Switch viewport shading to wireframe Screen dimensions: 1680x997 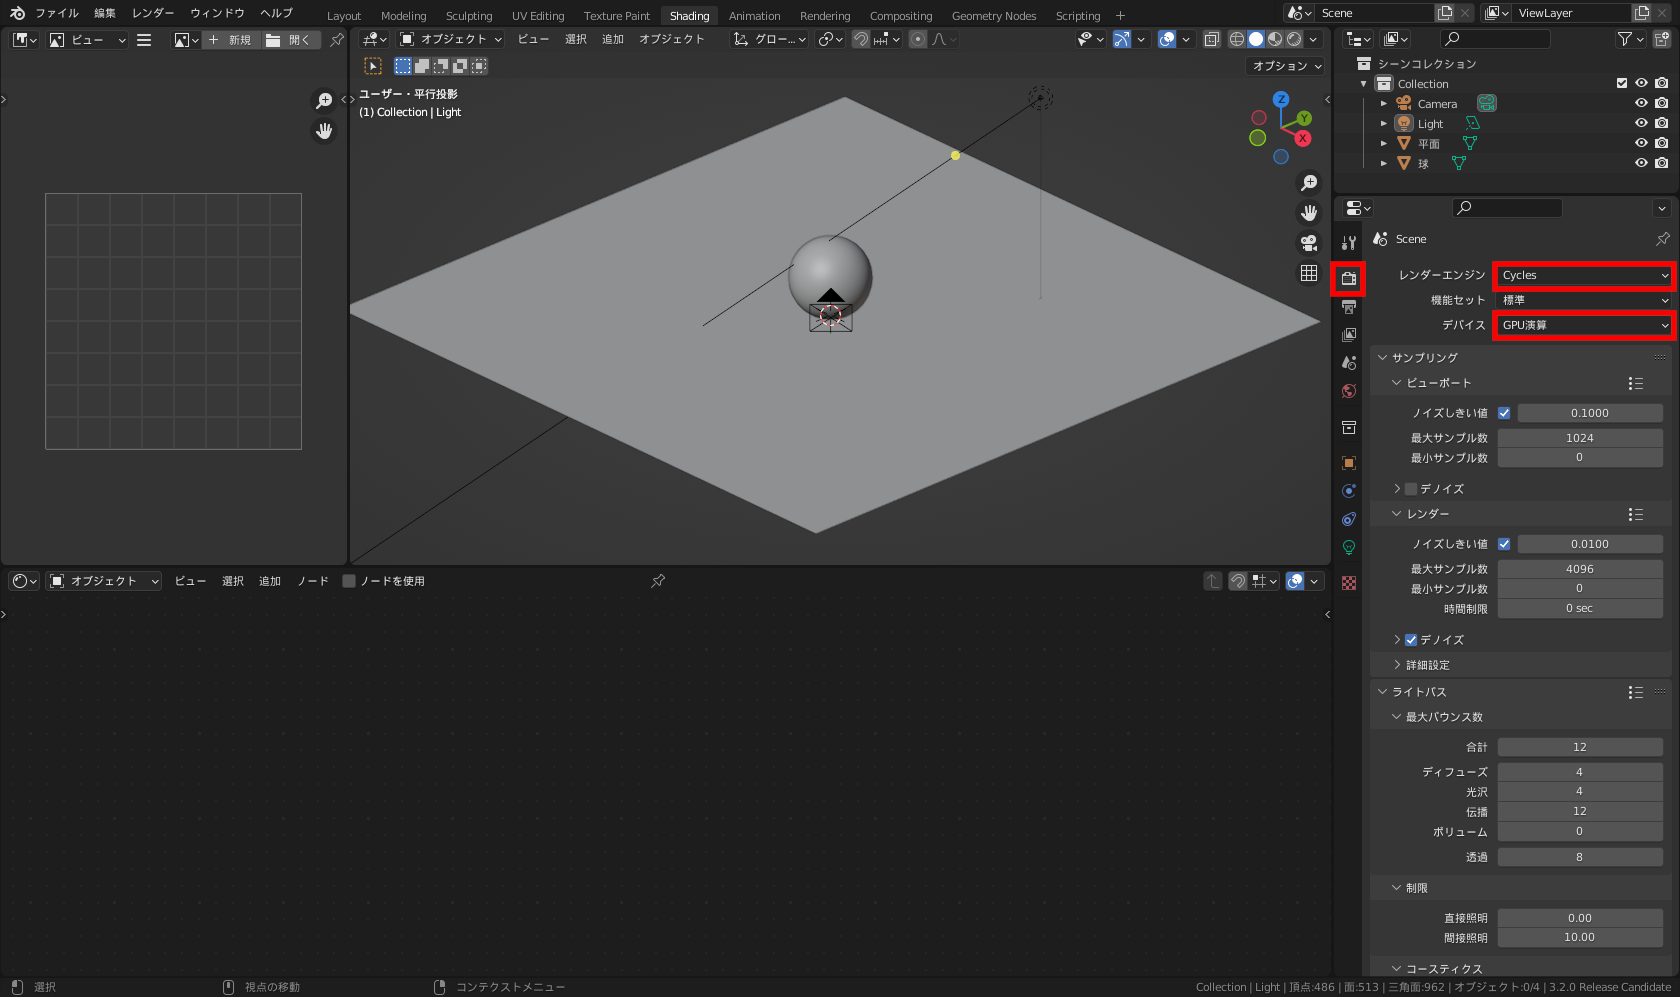(x=1237, y=39)
